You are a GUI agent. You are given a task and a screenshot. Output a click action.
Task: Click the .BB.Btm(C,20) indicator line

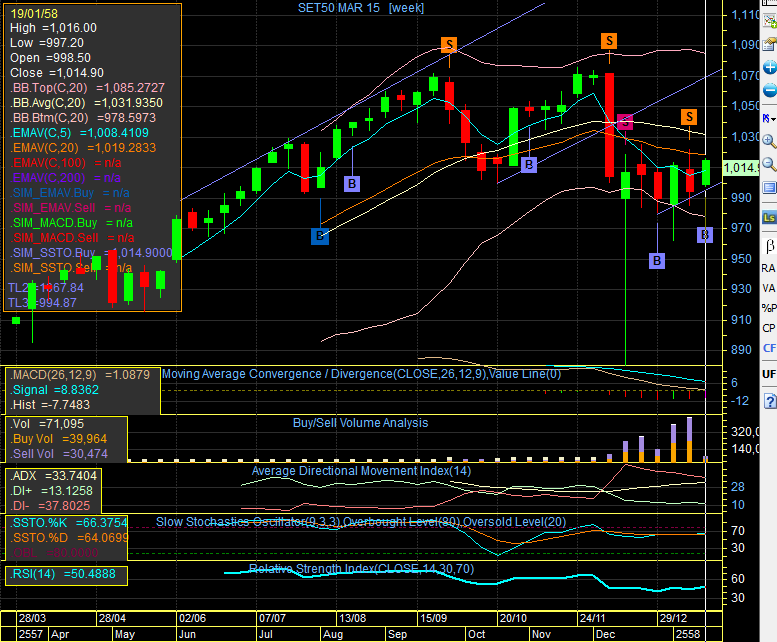(83, 118)
